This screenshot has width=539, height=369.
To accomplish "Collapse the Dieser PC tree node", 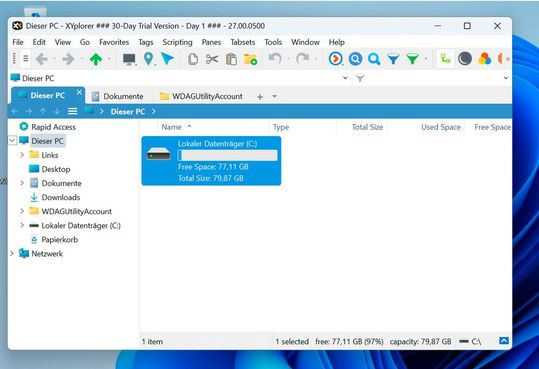I will click(12, 141).
